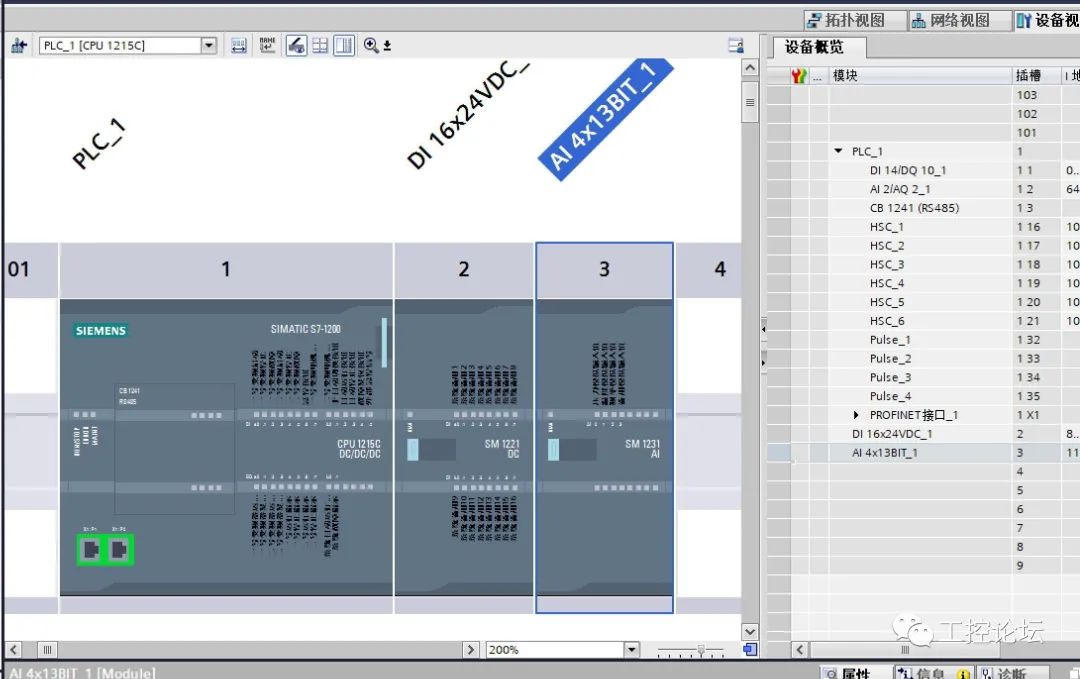
Task: Toggle the grid layout view icon
Action: (x=320, y=45)
